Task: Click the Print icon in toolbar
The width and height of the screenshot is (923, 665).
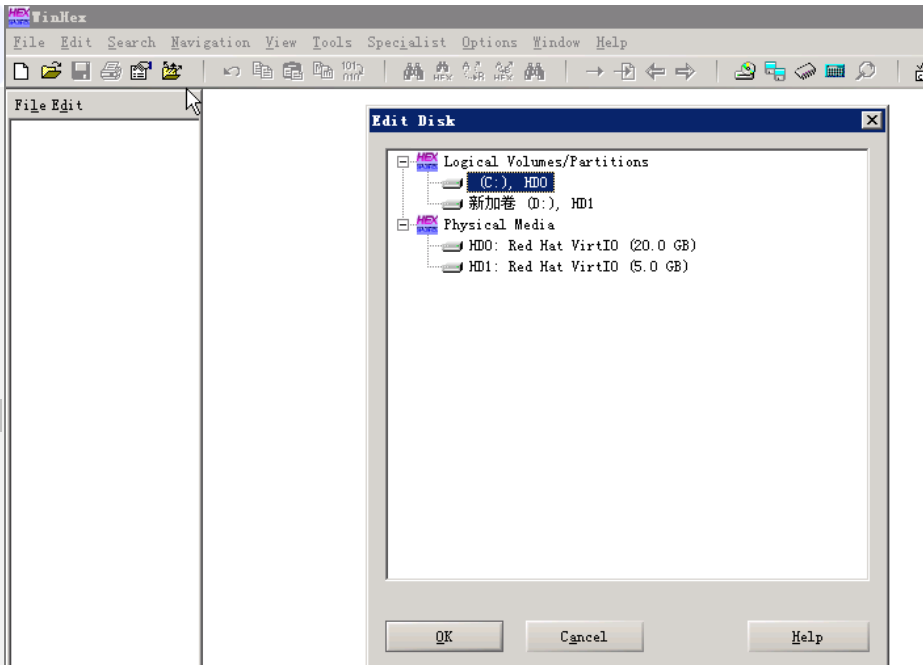Action: pos(111,71)
